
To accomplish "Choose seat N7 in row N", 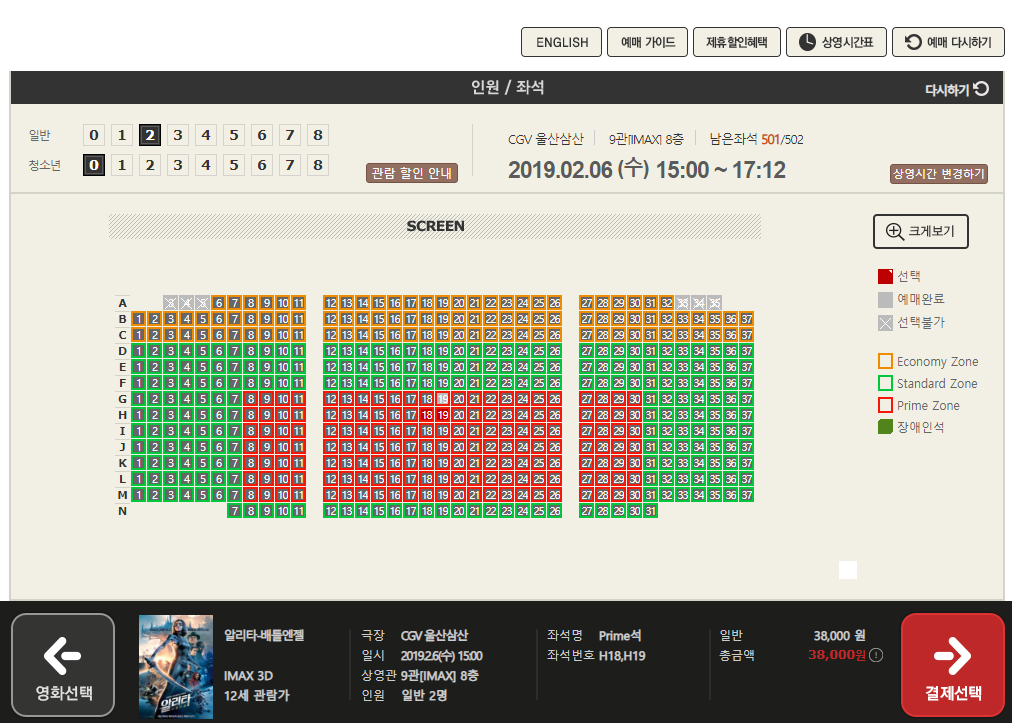I will (235, 511).
